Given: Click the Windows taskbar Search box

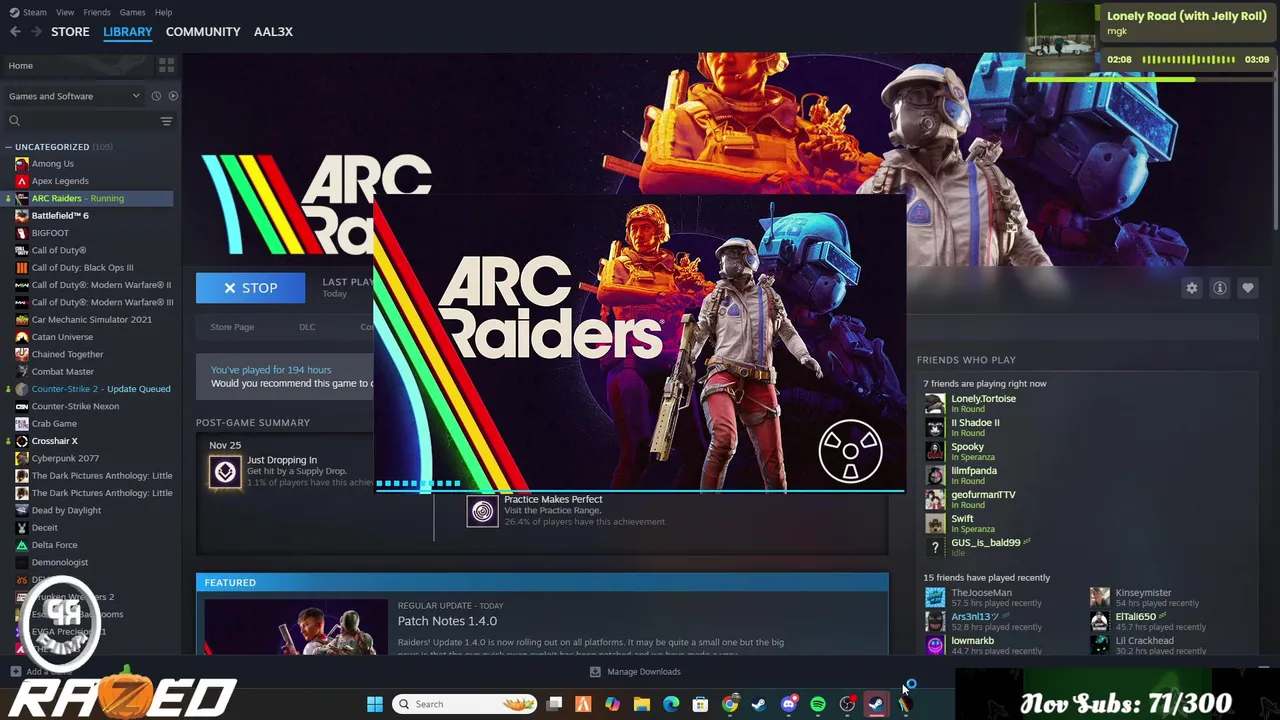Looking at the screenshot, I should [466, 704].
